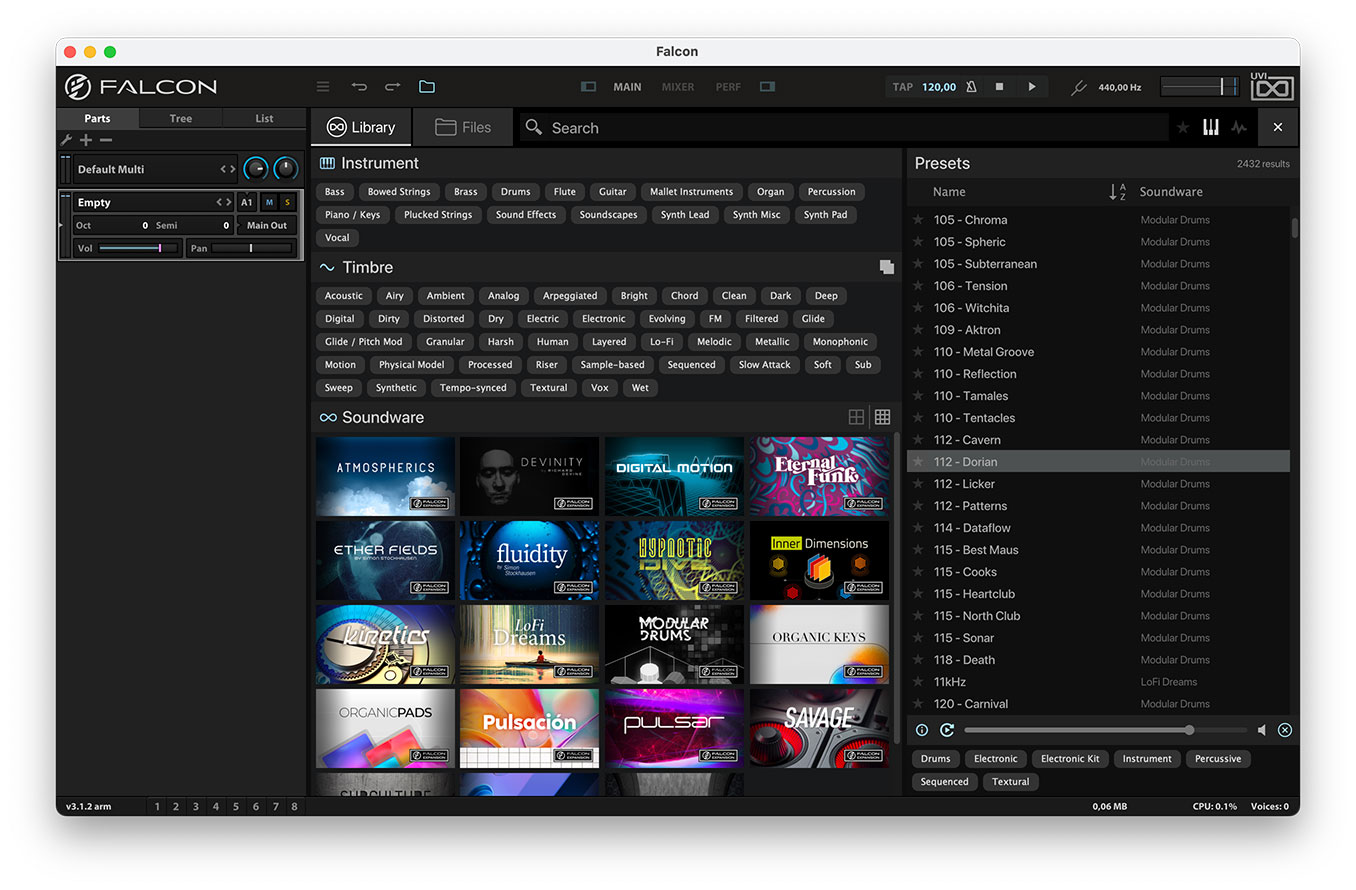Click the circled X clear tags icon

pyautogui.click(x=1285, y=730)
